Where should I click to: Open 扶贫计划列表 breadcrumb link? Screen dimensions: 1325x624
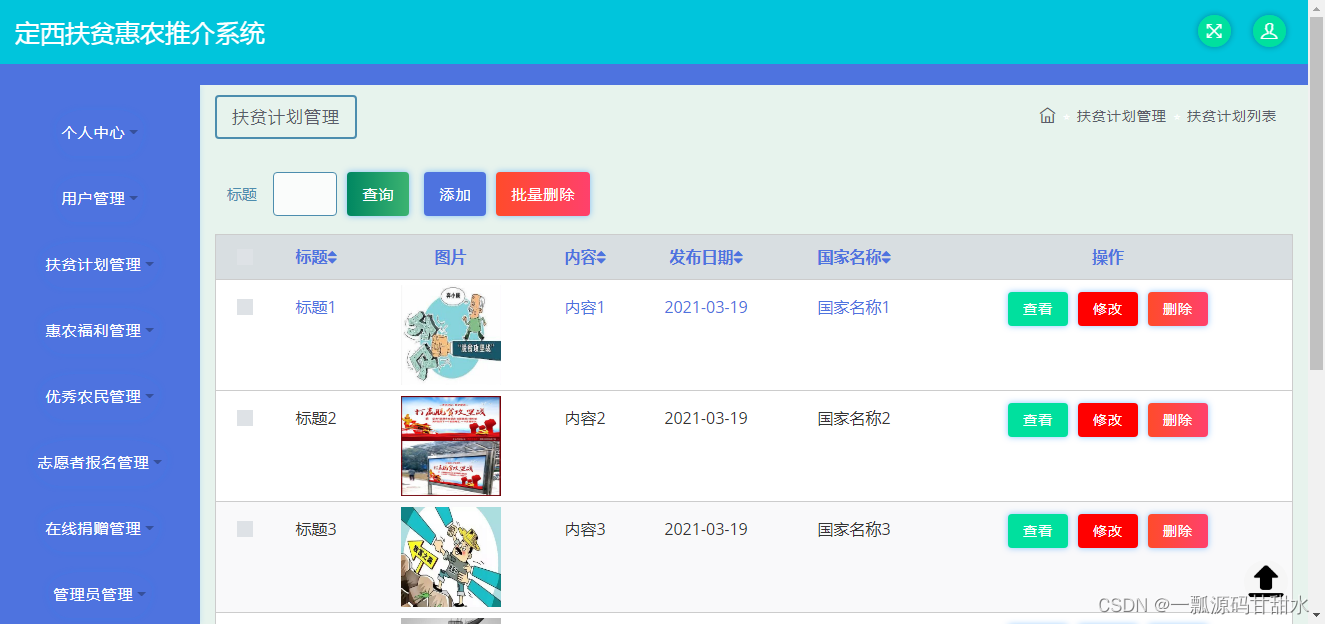(1232, 116)
